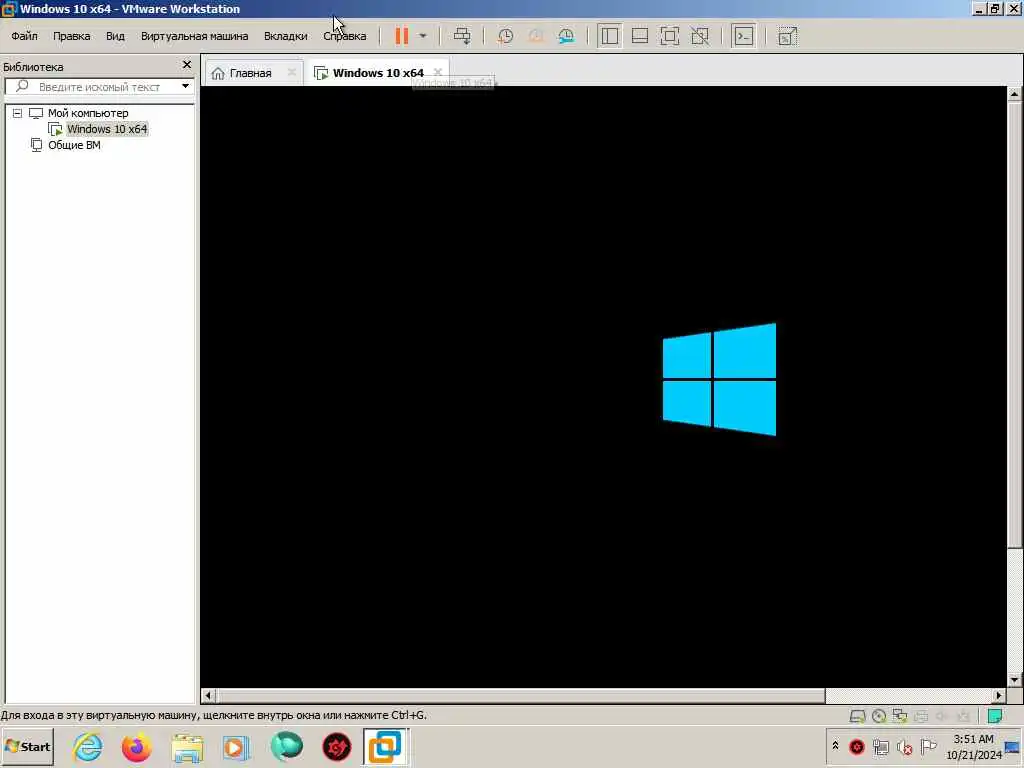The height and width of the screenshot is (768, 1024).
Task: Collapse the Мой компьютер tree node
Action: click(18, 113)
